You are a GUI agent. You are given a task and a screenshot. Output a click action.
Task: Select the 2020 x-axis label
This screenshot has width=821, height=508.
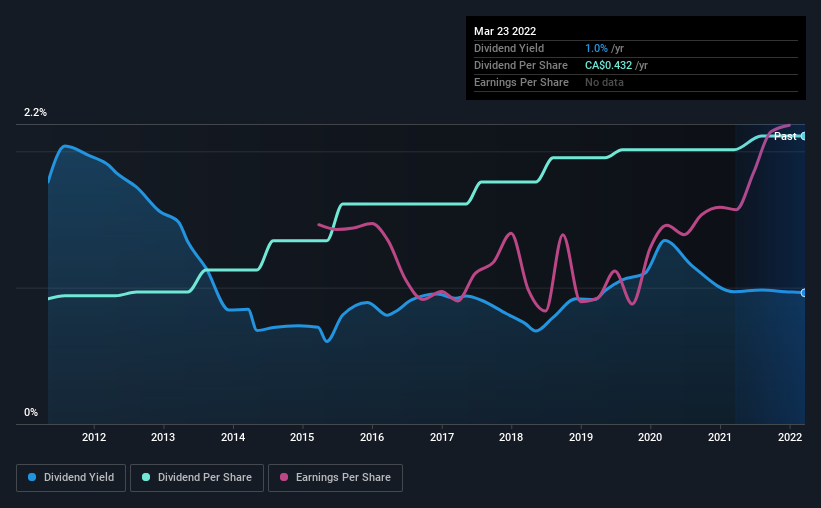click(x=650, y=437)
